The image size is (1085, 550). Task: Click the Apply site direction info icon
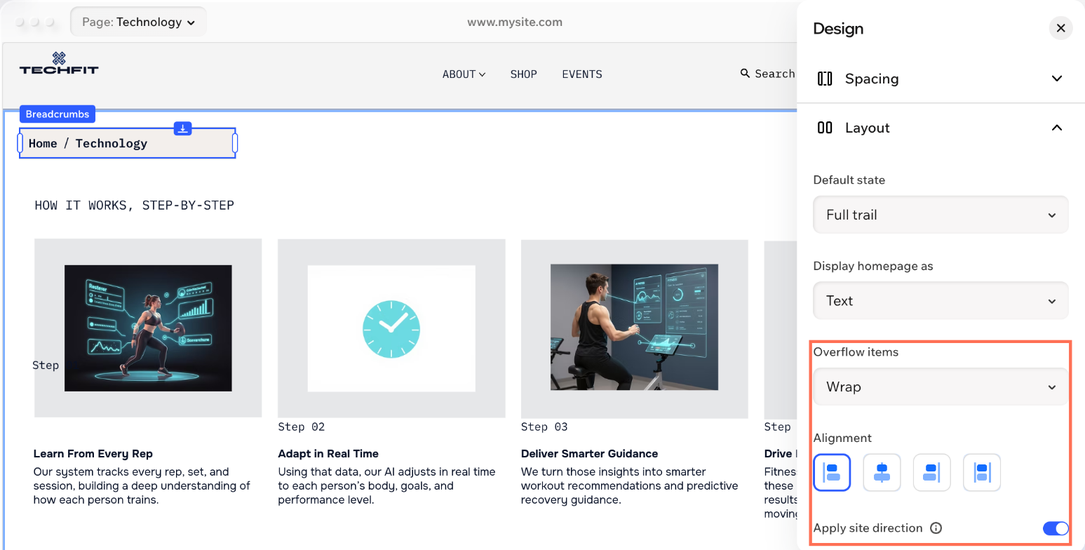coord(936,529)
